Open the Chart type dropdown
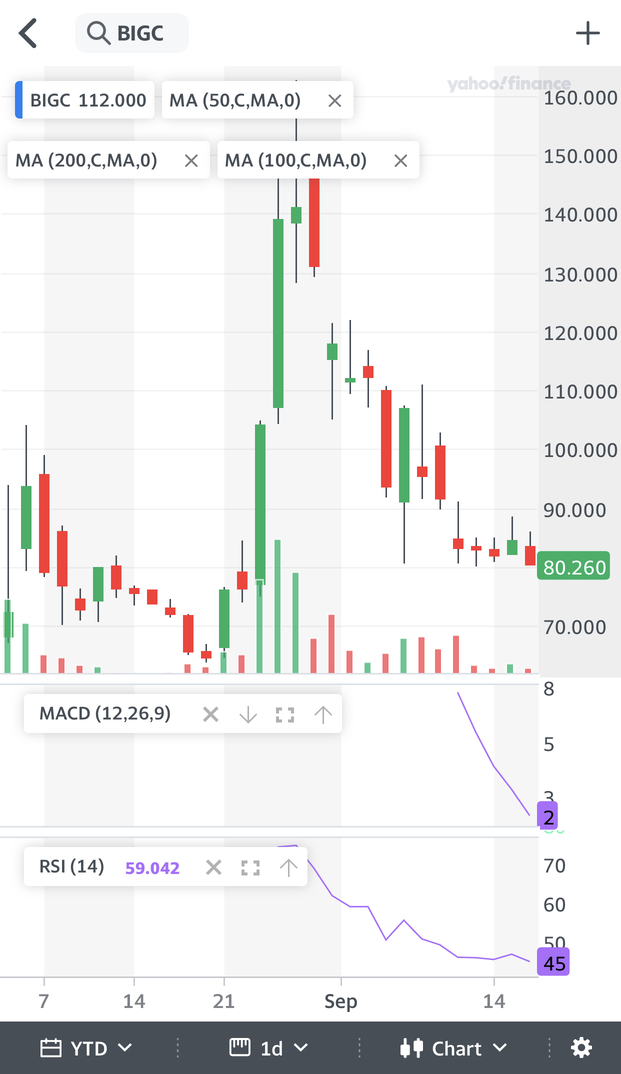 point(453,1047)
